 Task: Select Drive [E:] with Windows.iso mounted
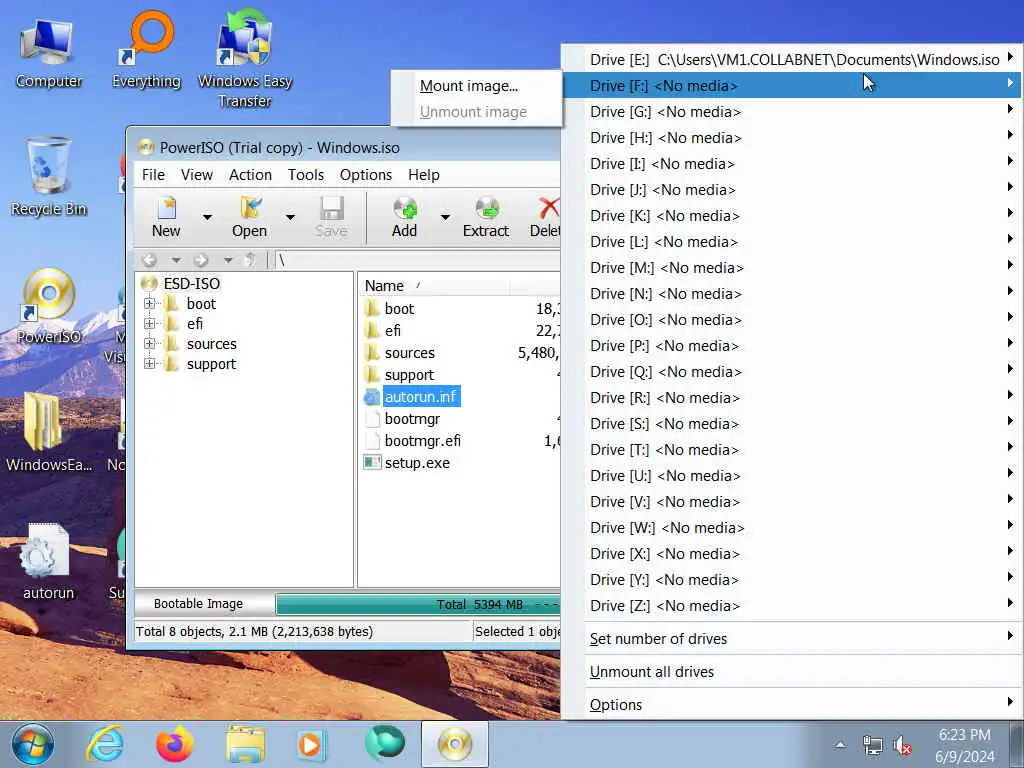[792, 59]
